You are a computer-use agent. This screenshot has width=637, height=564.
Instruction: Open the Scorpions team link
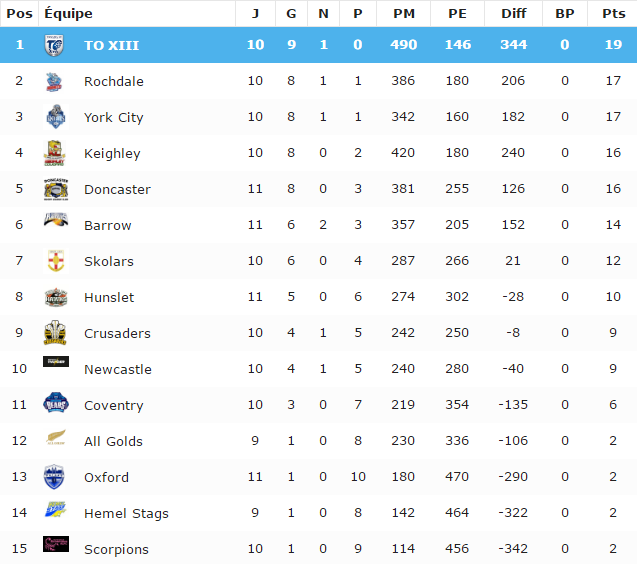point(116,550)
